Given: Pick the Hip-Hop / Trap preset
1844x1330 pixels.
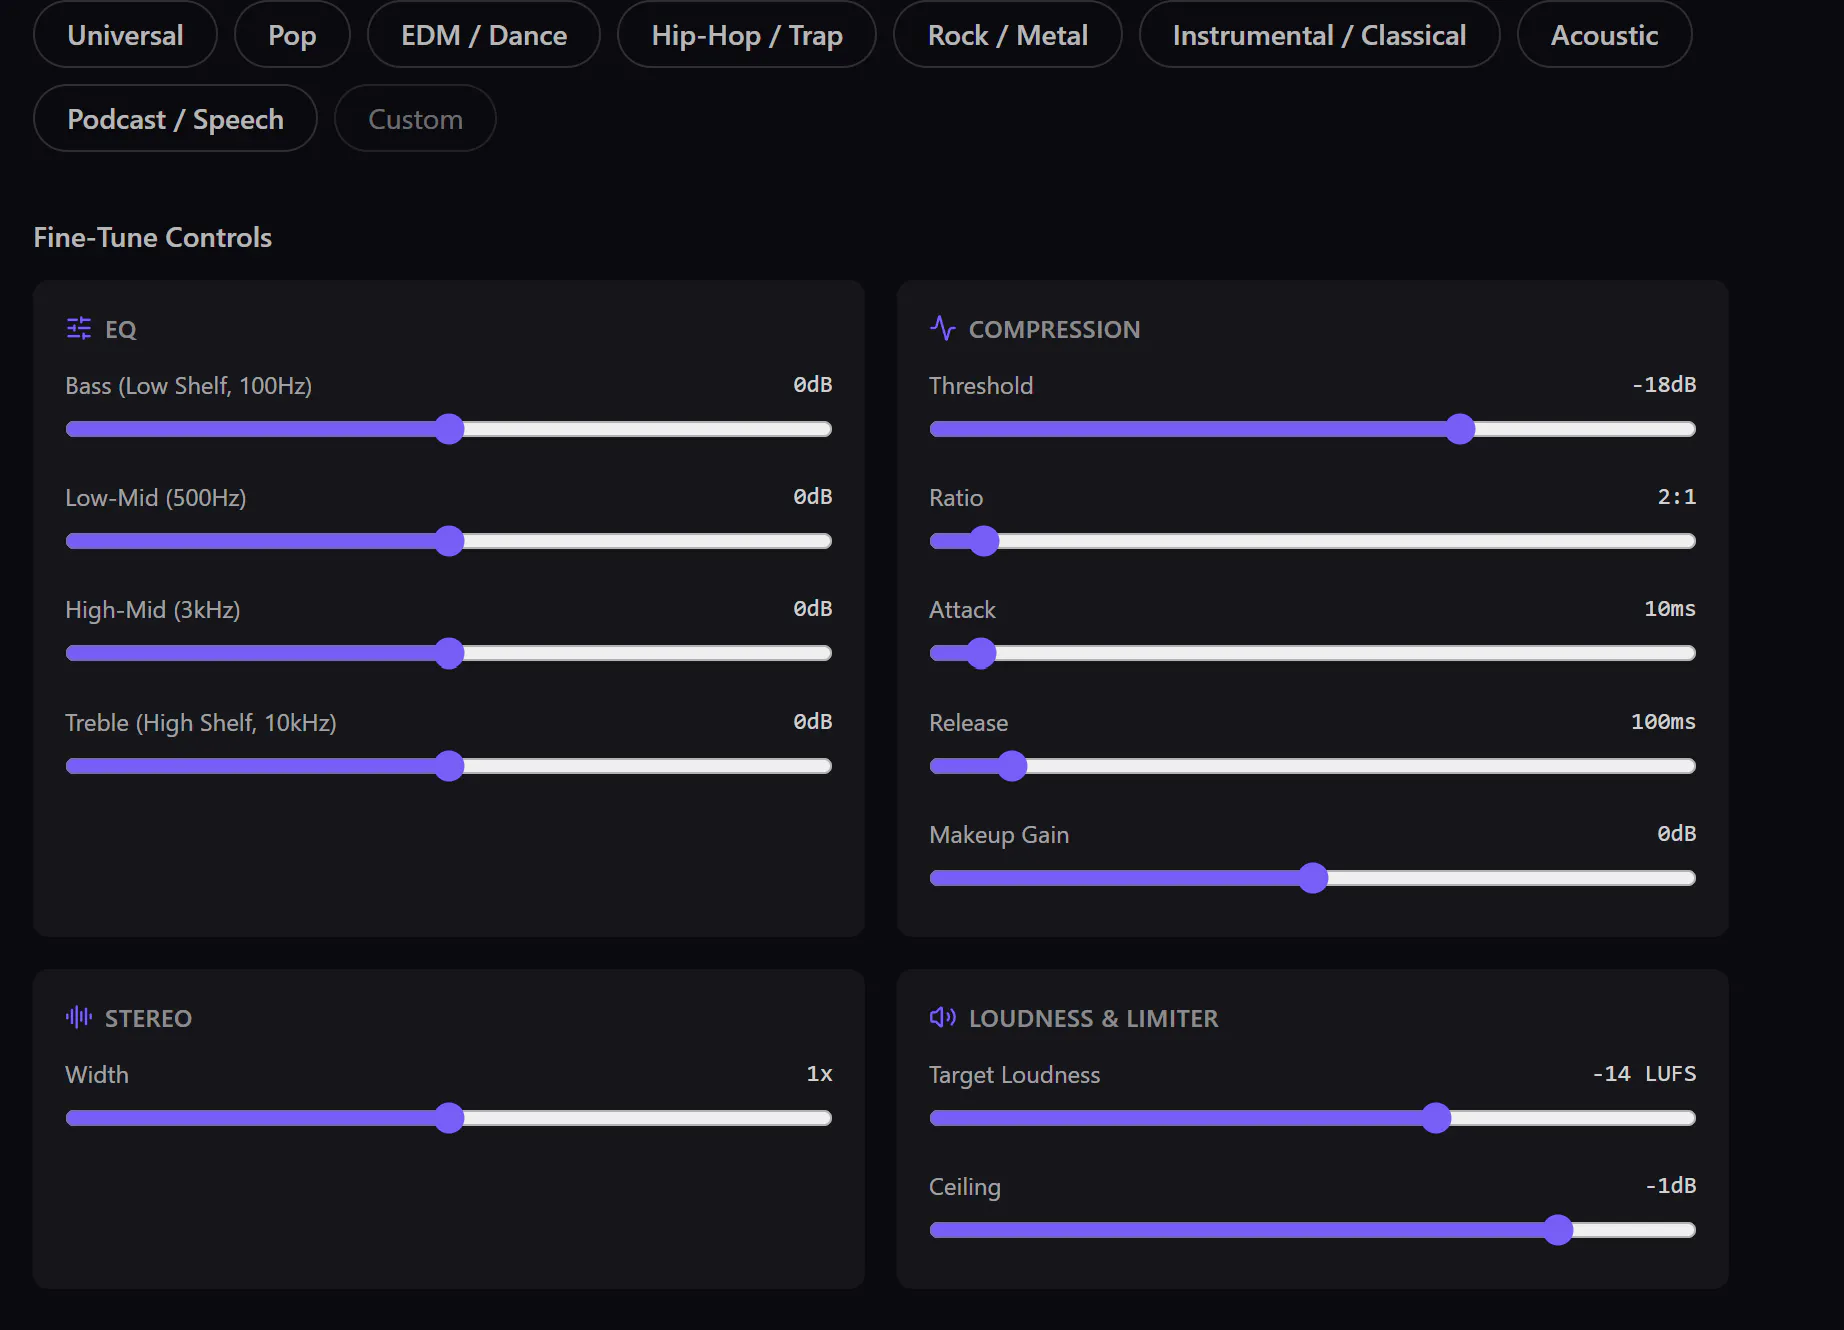Looking at the screenshot, I should [747, 35].
